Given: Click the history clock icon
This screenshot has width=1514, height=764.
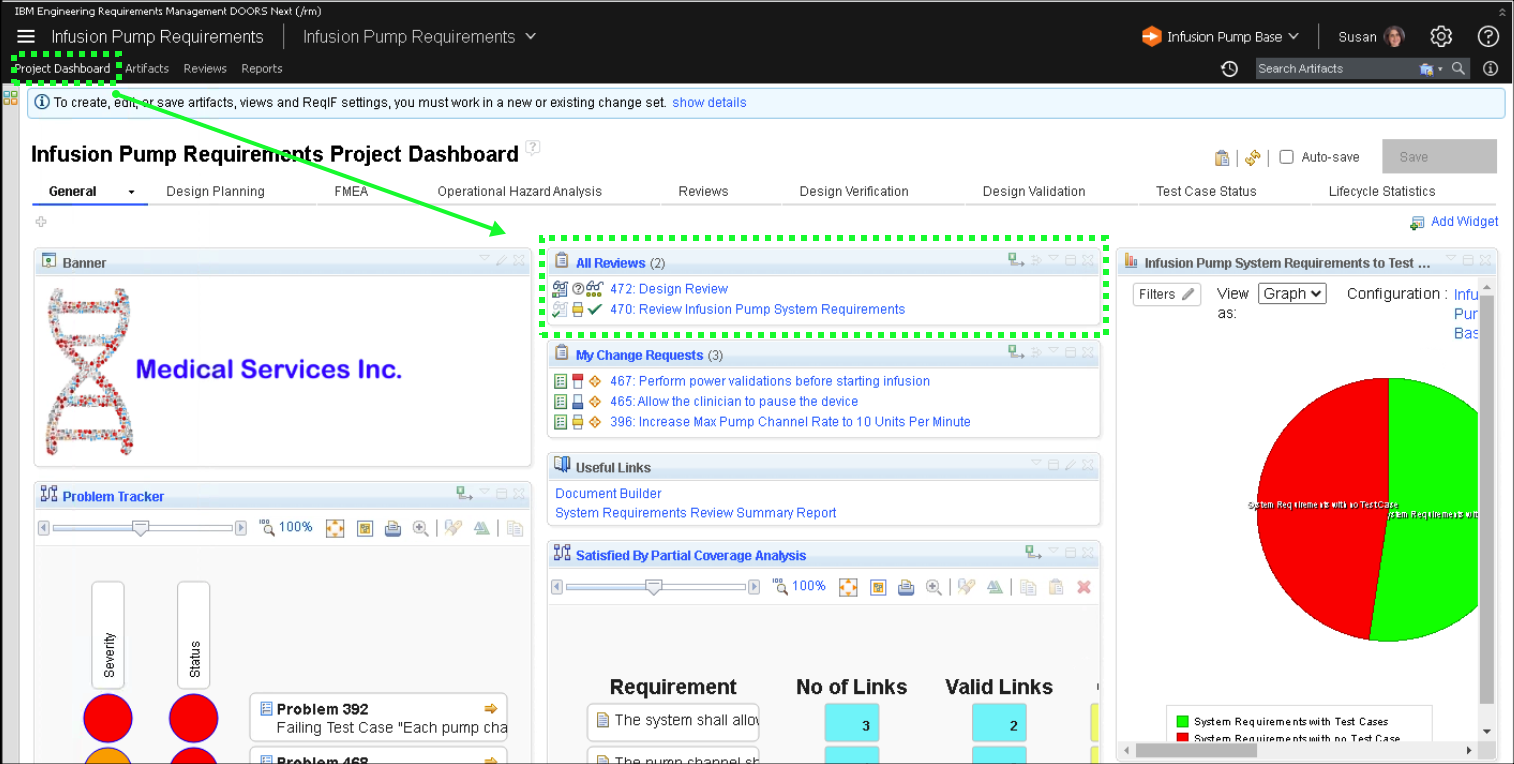Looking at the screenshot, I should tap(1230, 69).
